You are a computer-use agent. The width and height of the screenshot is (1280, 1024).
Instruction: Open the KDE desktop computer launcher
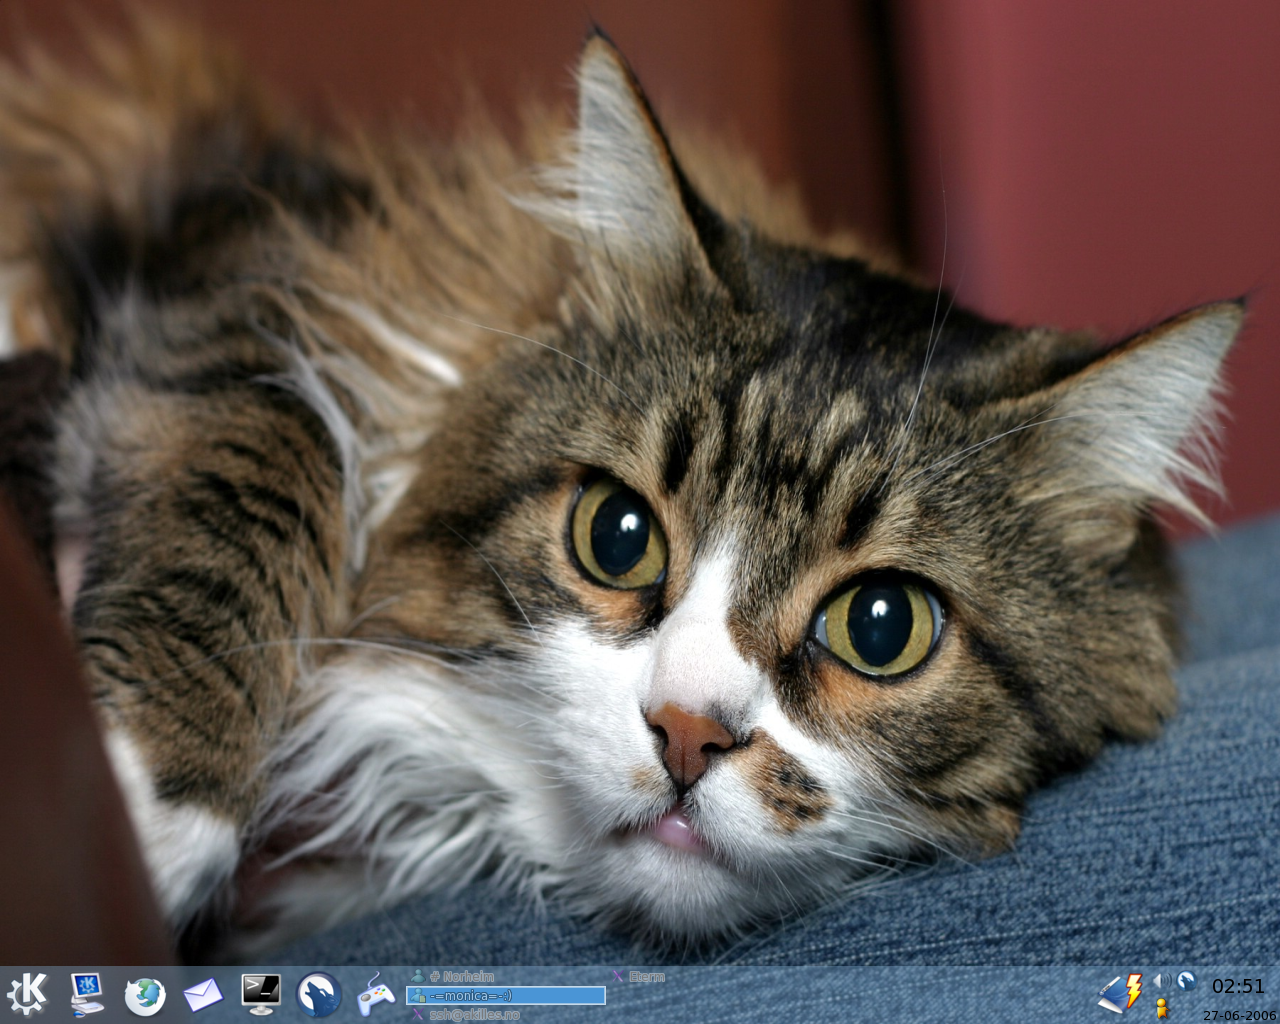click(x=87, y=994)
